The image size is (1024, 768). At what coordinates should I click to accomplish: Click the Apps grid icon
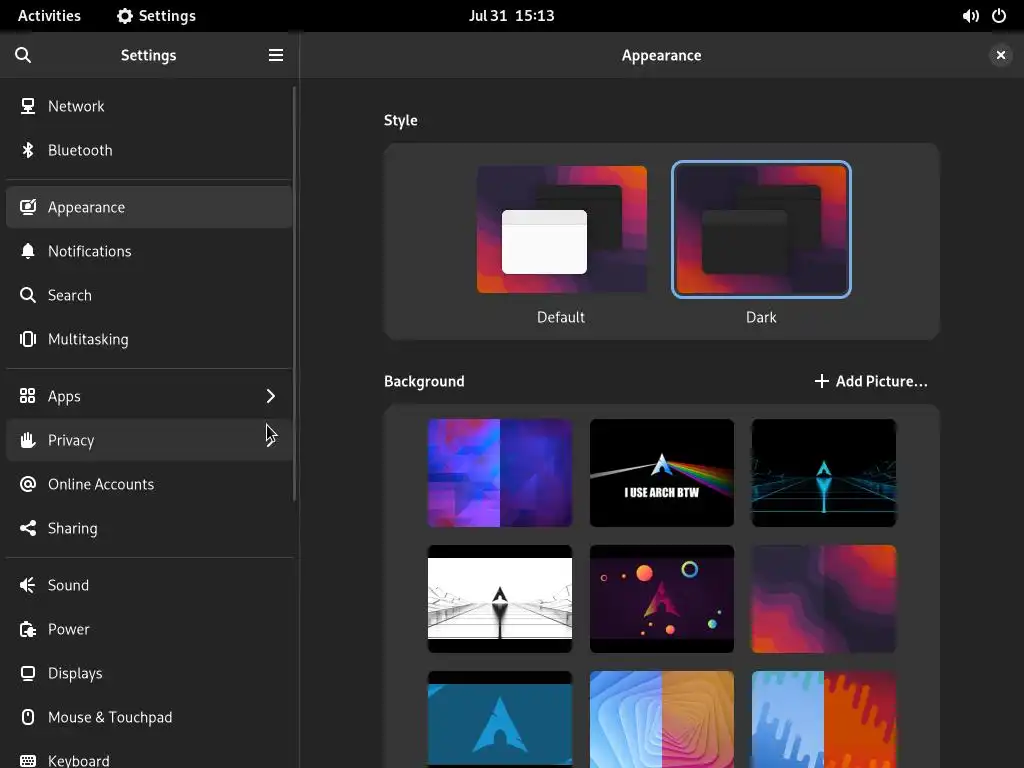click(27, 396)
